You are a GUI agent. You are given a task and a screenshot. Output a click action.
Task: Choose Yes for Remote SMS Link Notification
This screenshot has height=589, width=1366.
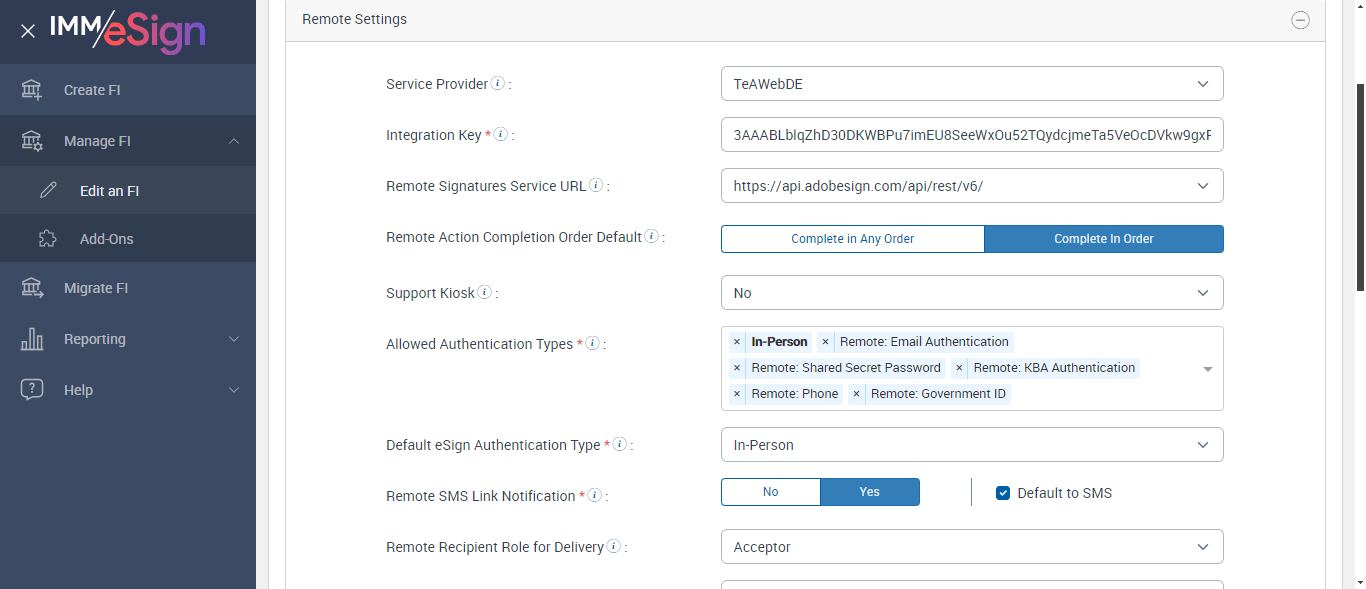tap(869, 492)
